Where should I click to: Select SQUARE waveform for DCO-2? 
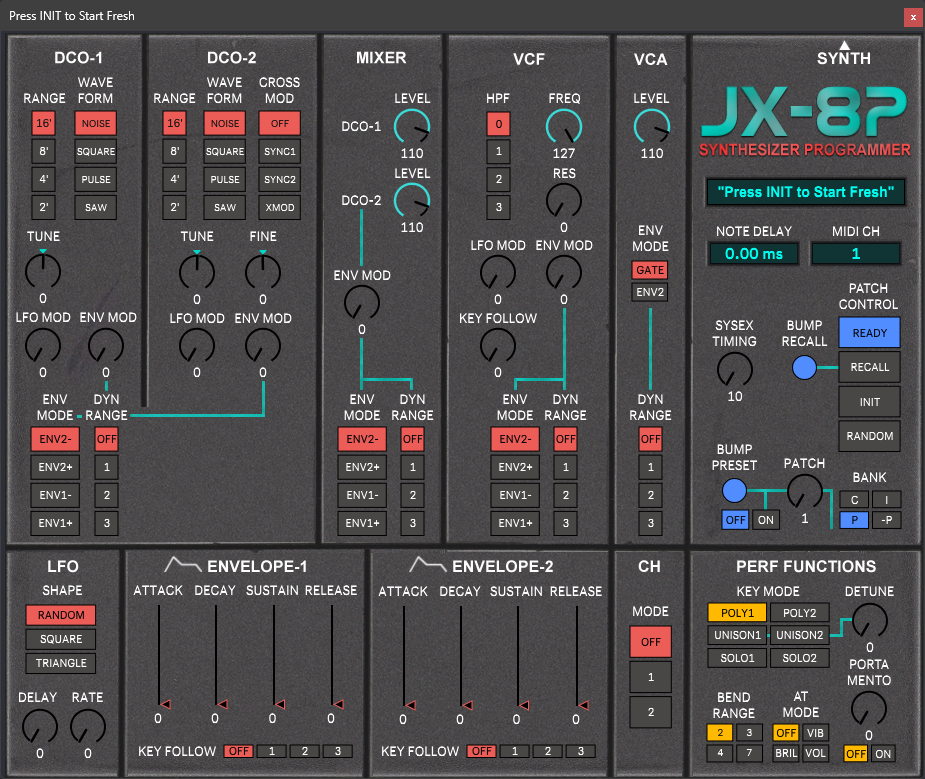pos(225,152)
